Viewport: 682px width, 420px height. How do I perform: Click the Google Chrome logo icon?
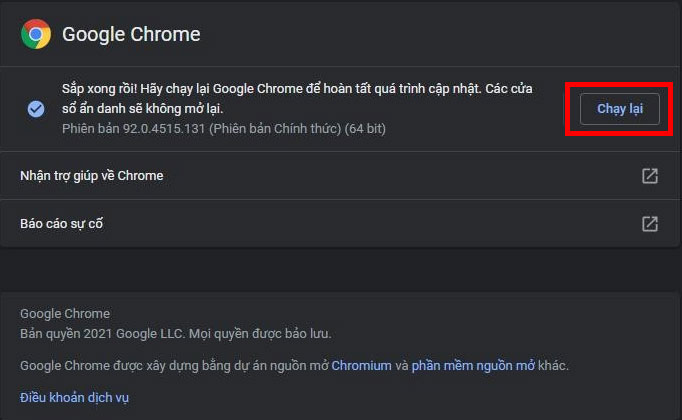tap(36, 34)
